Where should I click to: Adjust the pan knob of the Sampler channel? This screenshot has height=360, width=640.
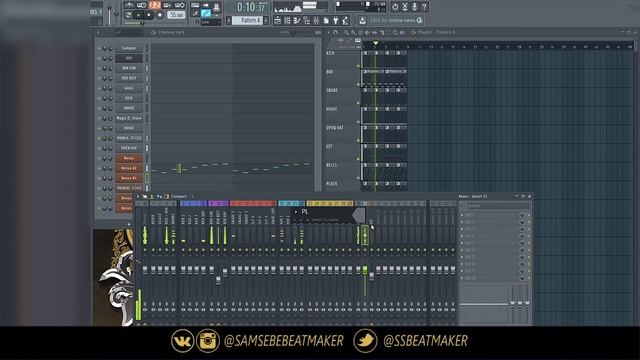click(x=105, y=48)
